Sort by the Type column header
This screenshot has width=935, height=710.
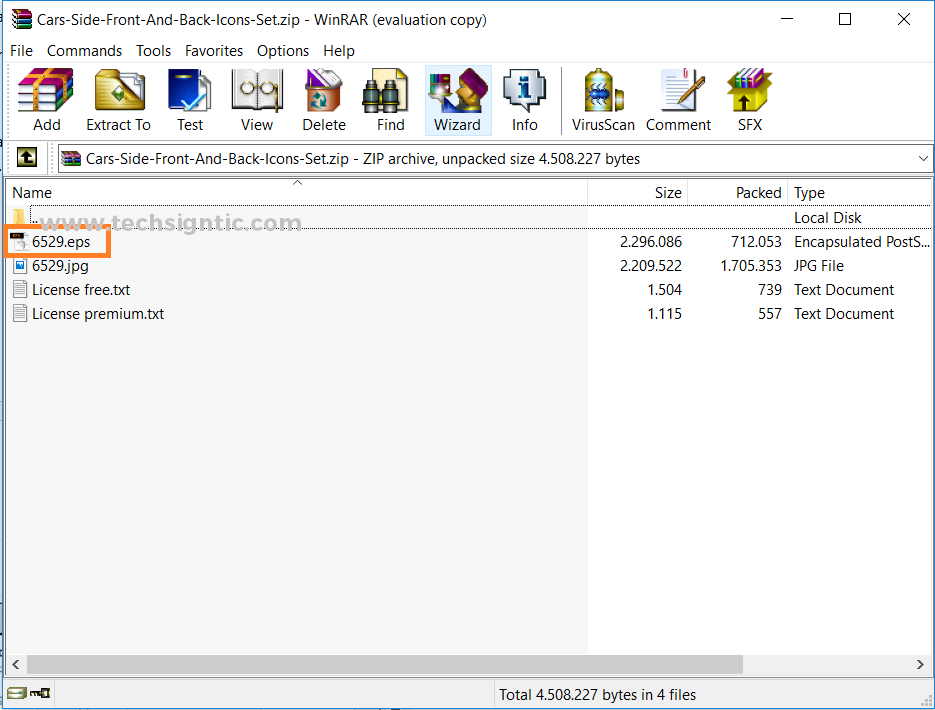pos(859,193)
